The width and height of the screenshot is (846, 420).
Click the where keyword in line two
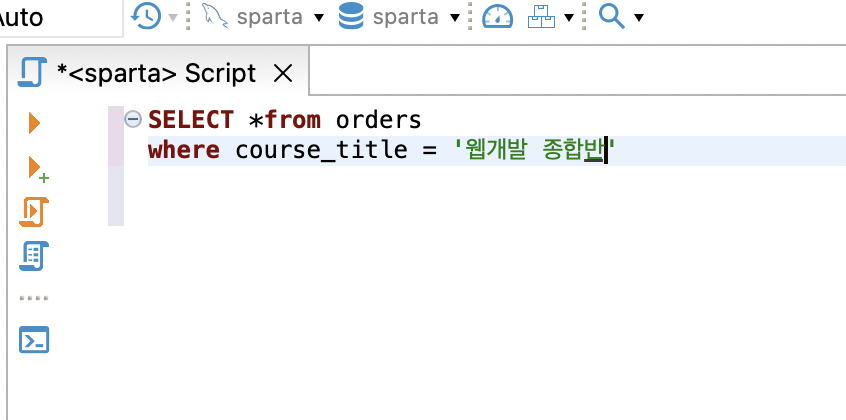tap(183, 150)
